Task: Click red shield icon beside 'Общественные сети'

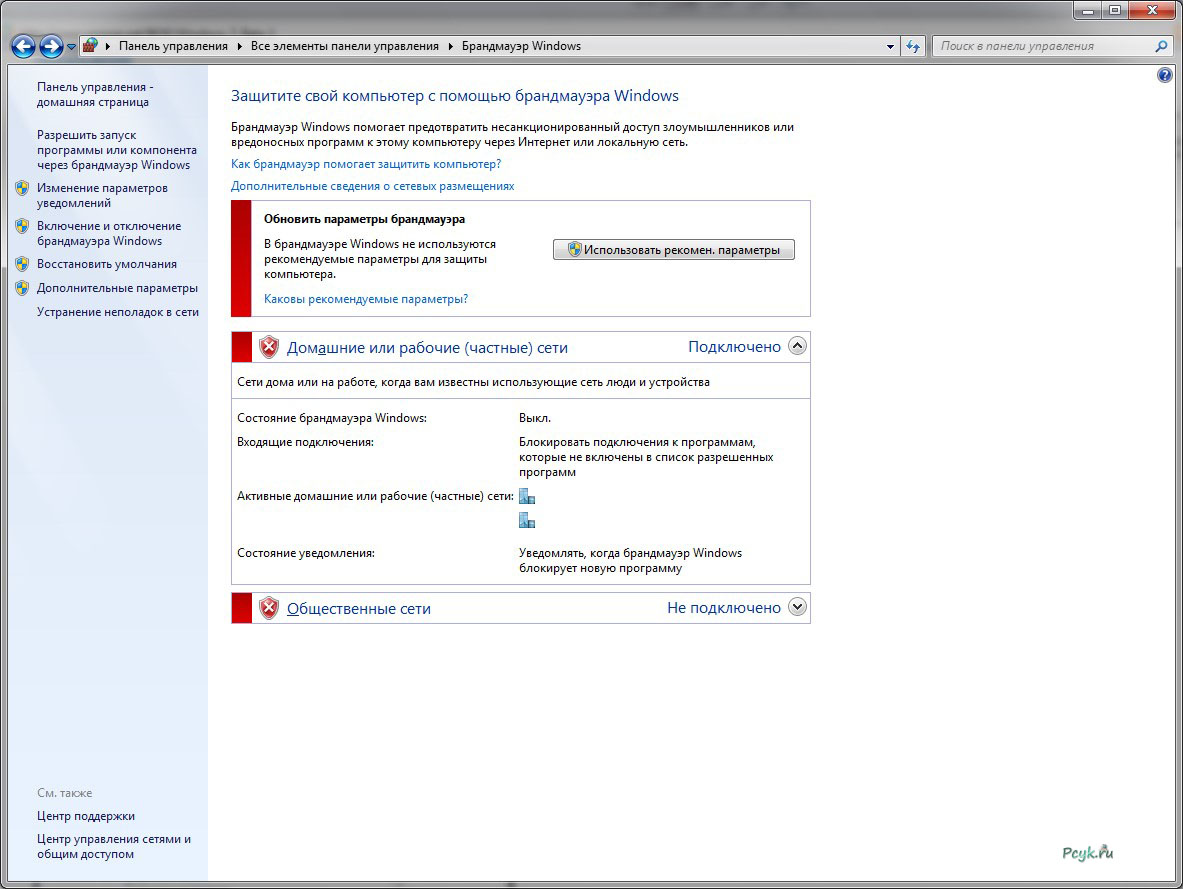Action: click(269, 608)
